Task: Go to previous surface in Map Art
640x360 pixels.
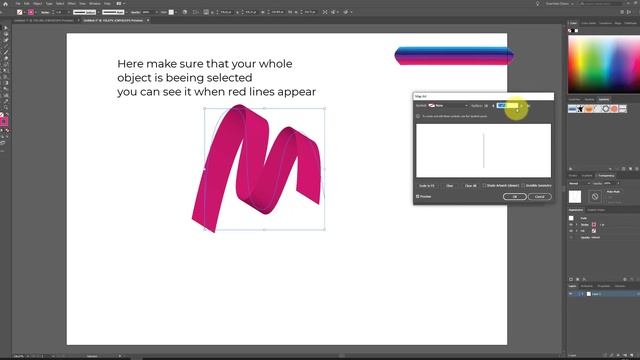Action: 493,106
